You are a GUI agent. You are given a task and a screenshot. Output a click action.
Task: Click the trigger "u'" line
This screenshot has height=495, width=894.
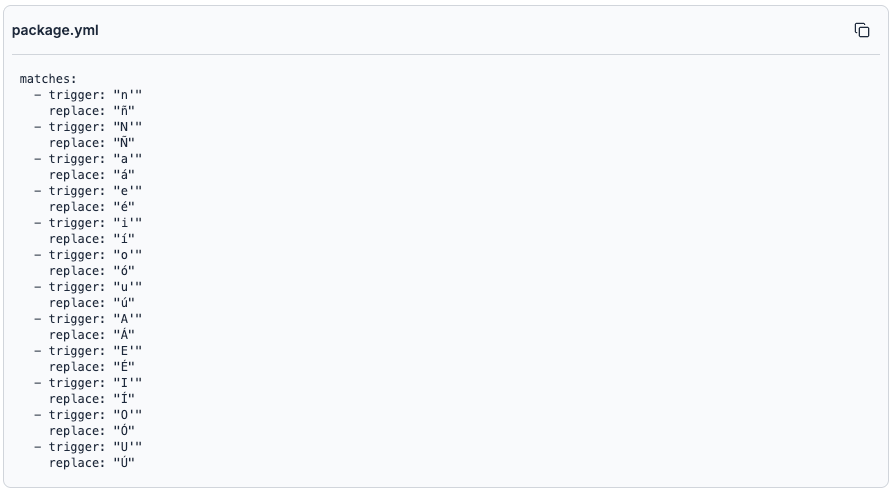88,286
